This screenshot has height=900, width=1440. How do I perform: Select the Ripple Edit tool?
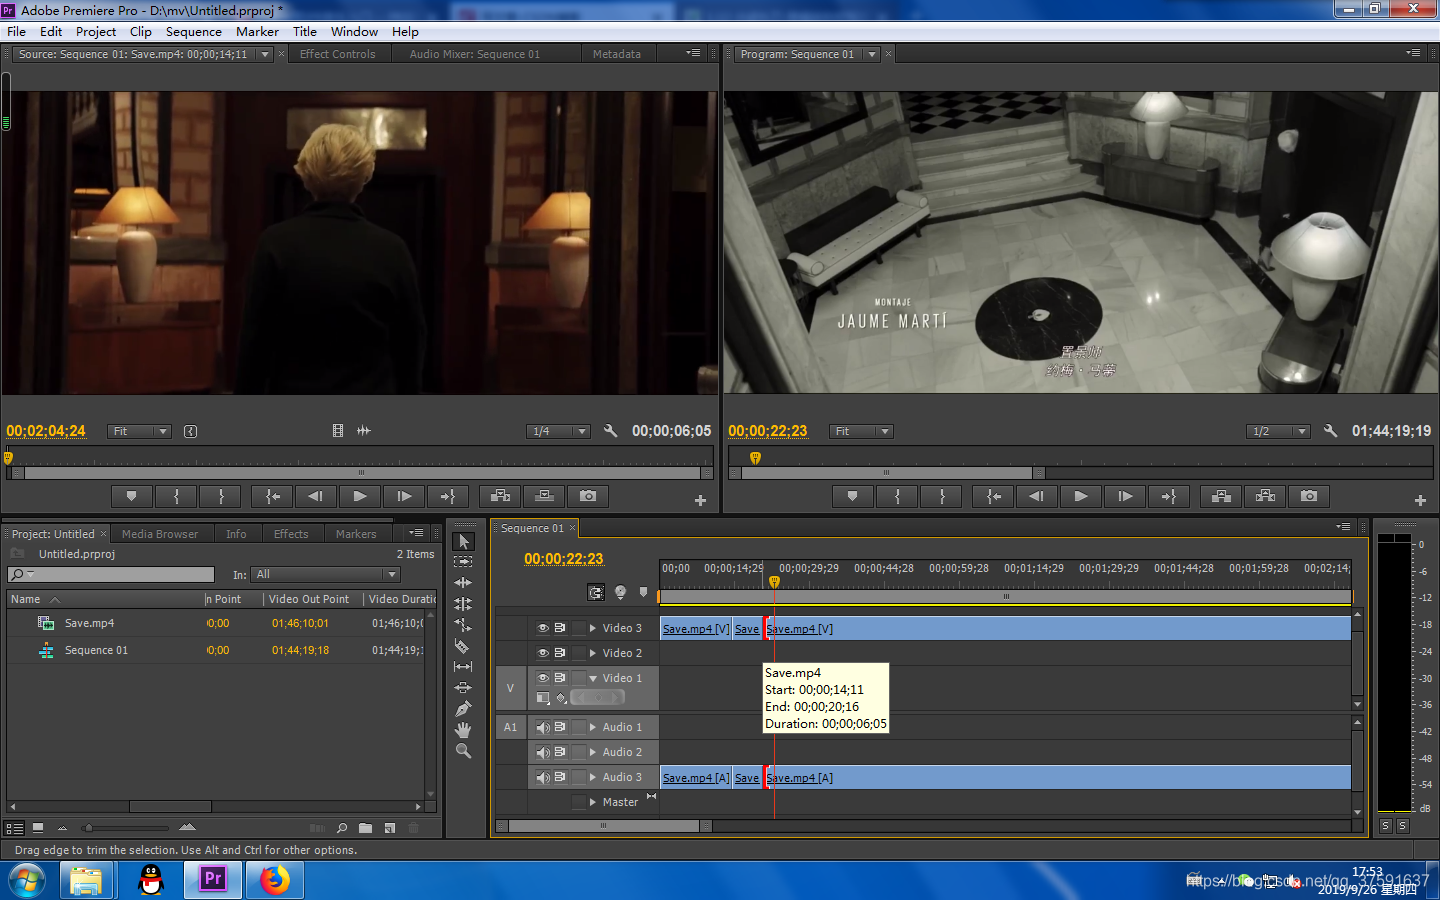pyautogui.click(x=463, y=583)
